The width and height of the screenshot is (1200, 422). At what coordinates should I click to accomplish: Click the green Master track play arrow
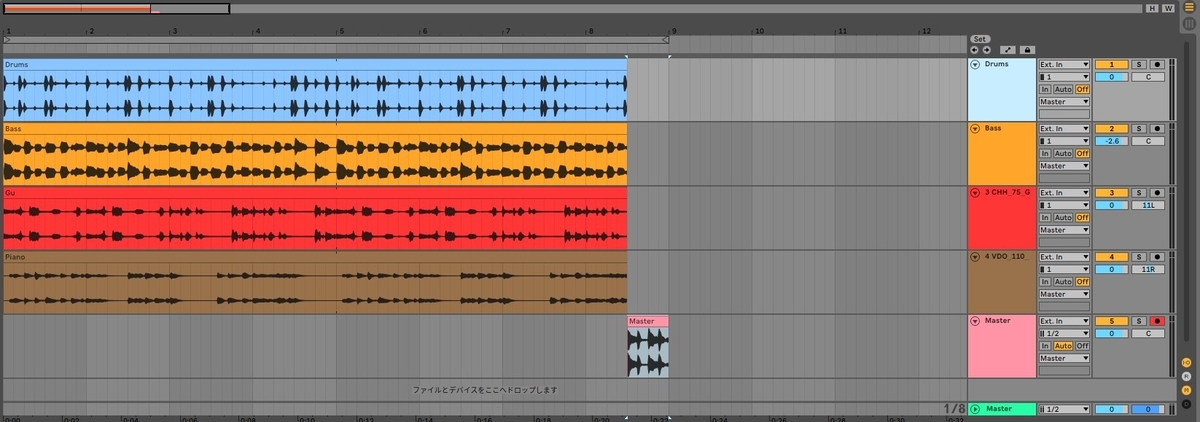[975, 409]
